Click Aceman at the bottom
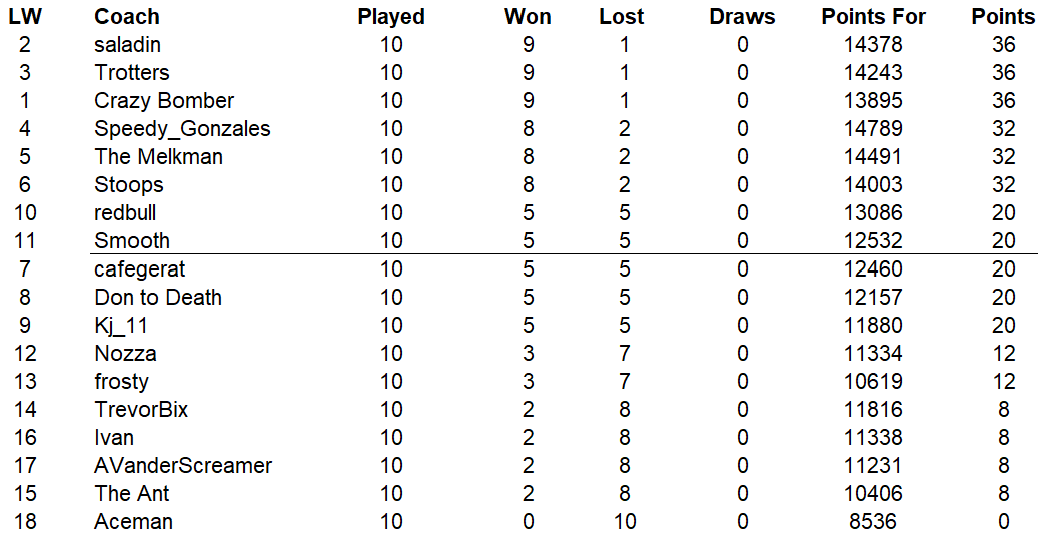Screen dimensions: 1038x540 point(133,522)
